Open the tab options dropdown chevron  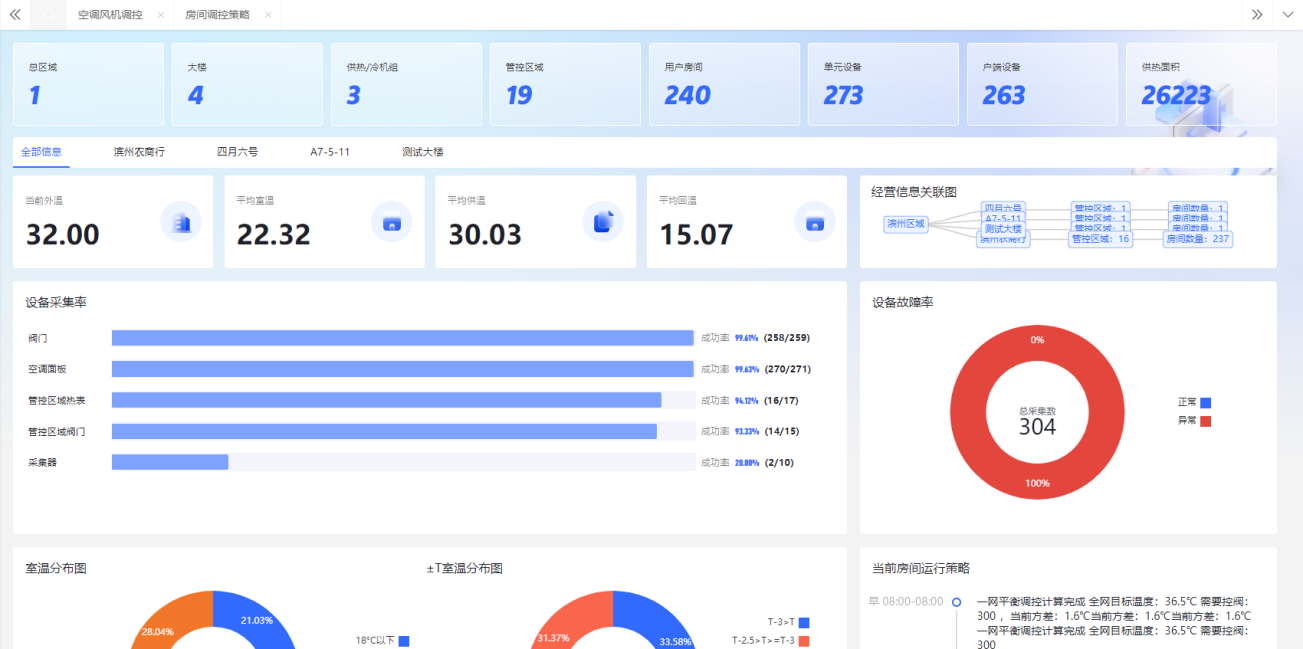(1287, 15)
